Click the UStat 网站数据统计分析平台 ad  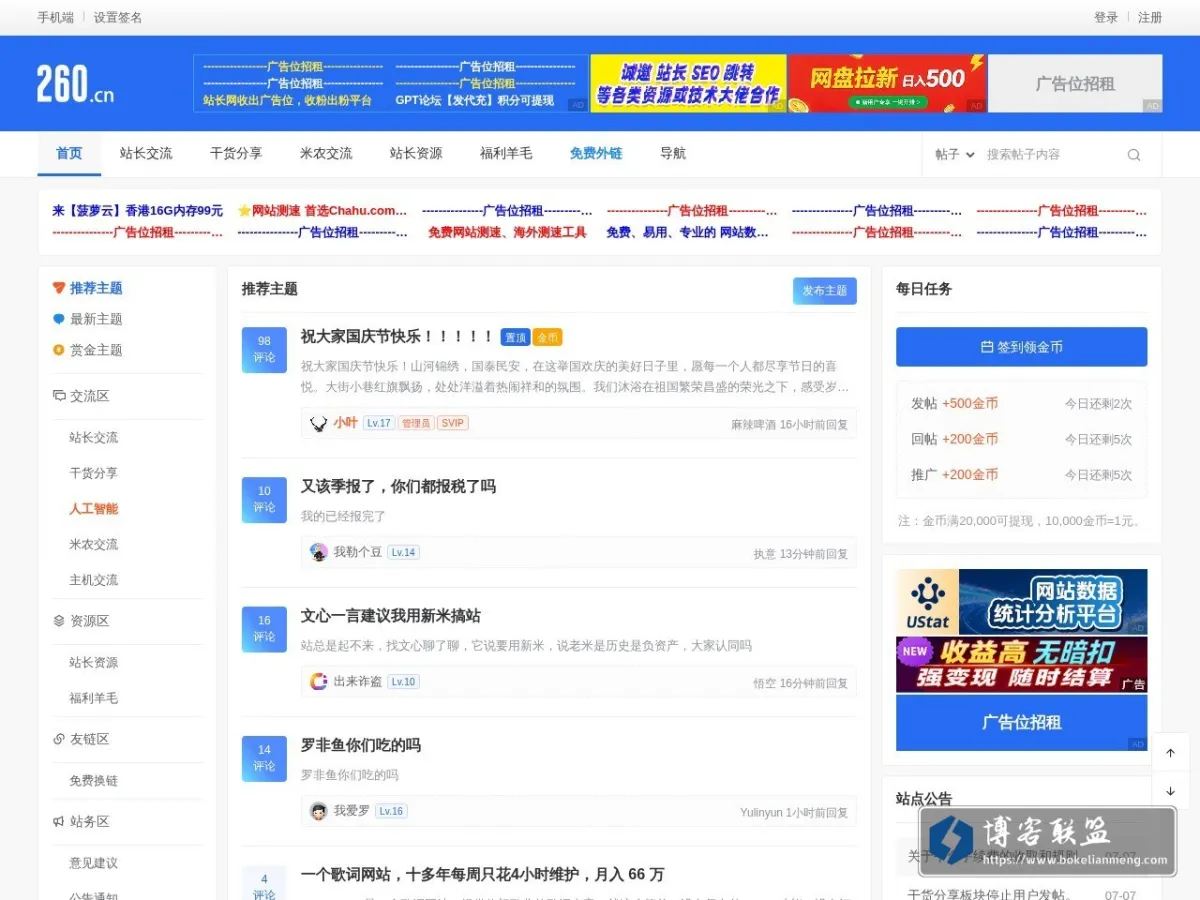pyautogui.click(x=1021, y=602)
